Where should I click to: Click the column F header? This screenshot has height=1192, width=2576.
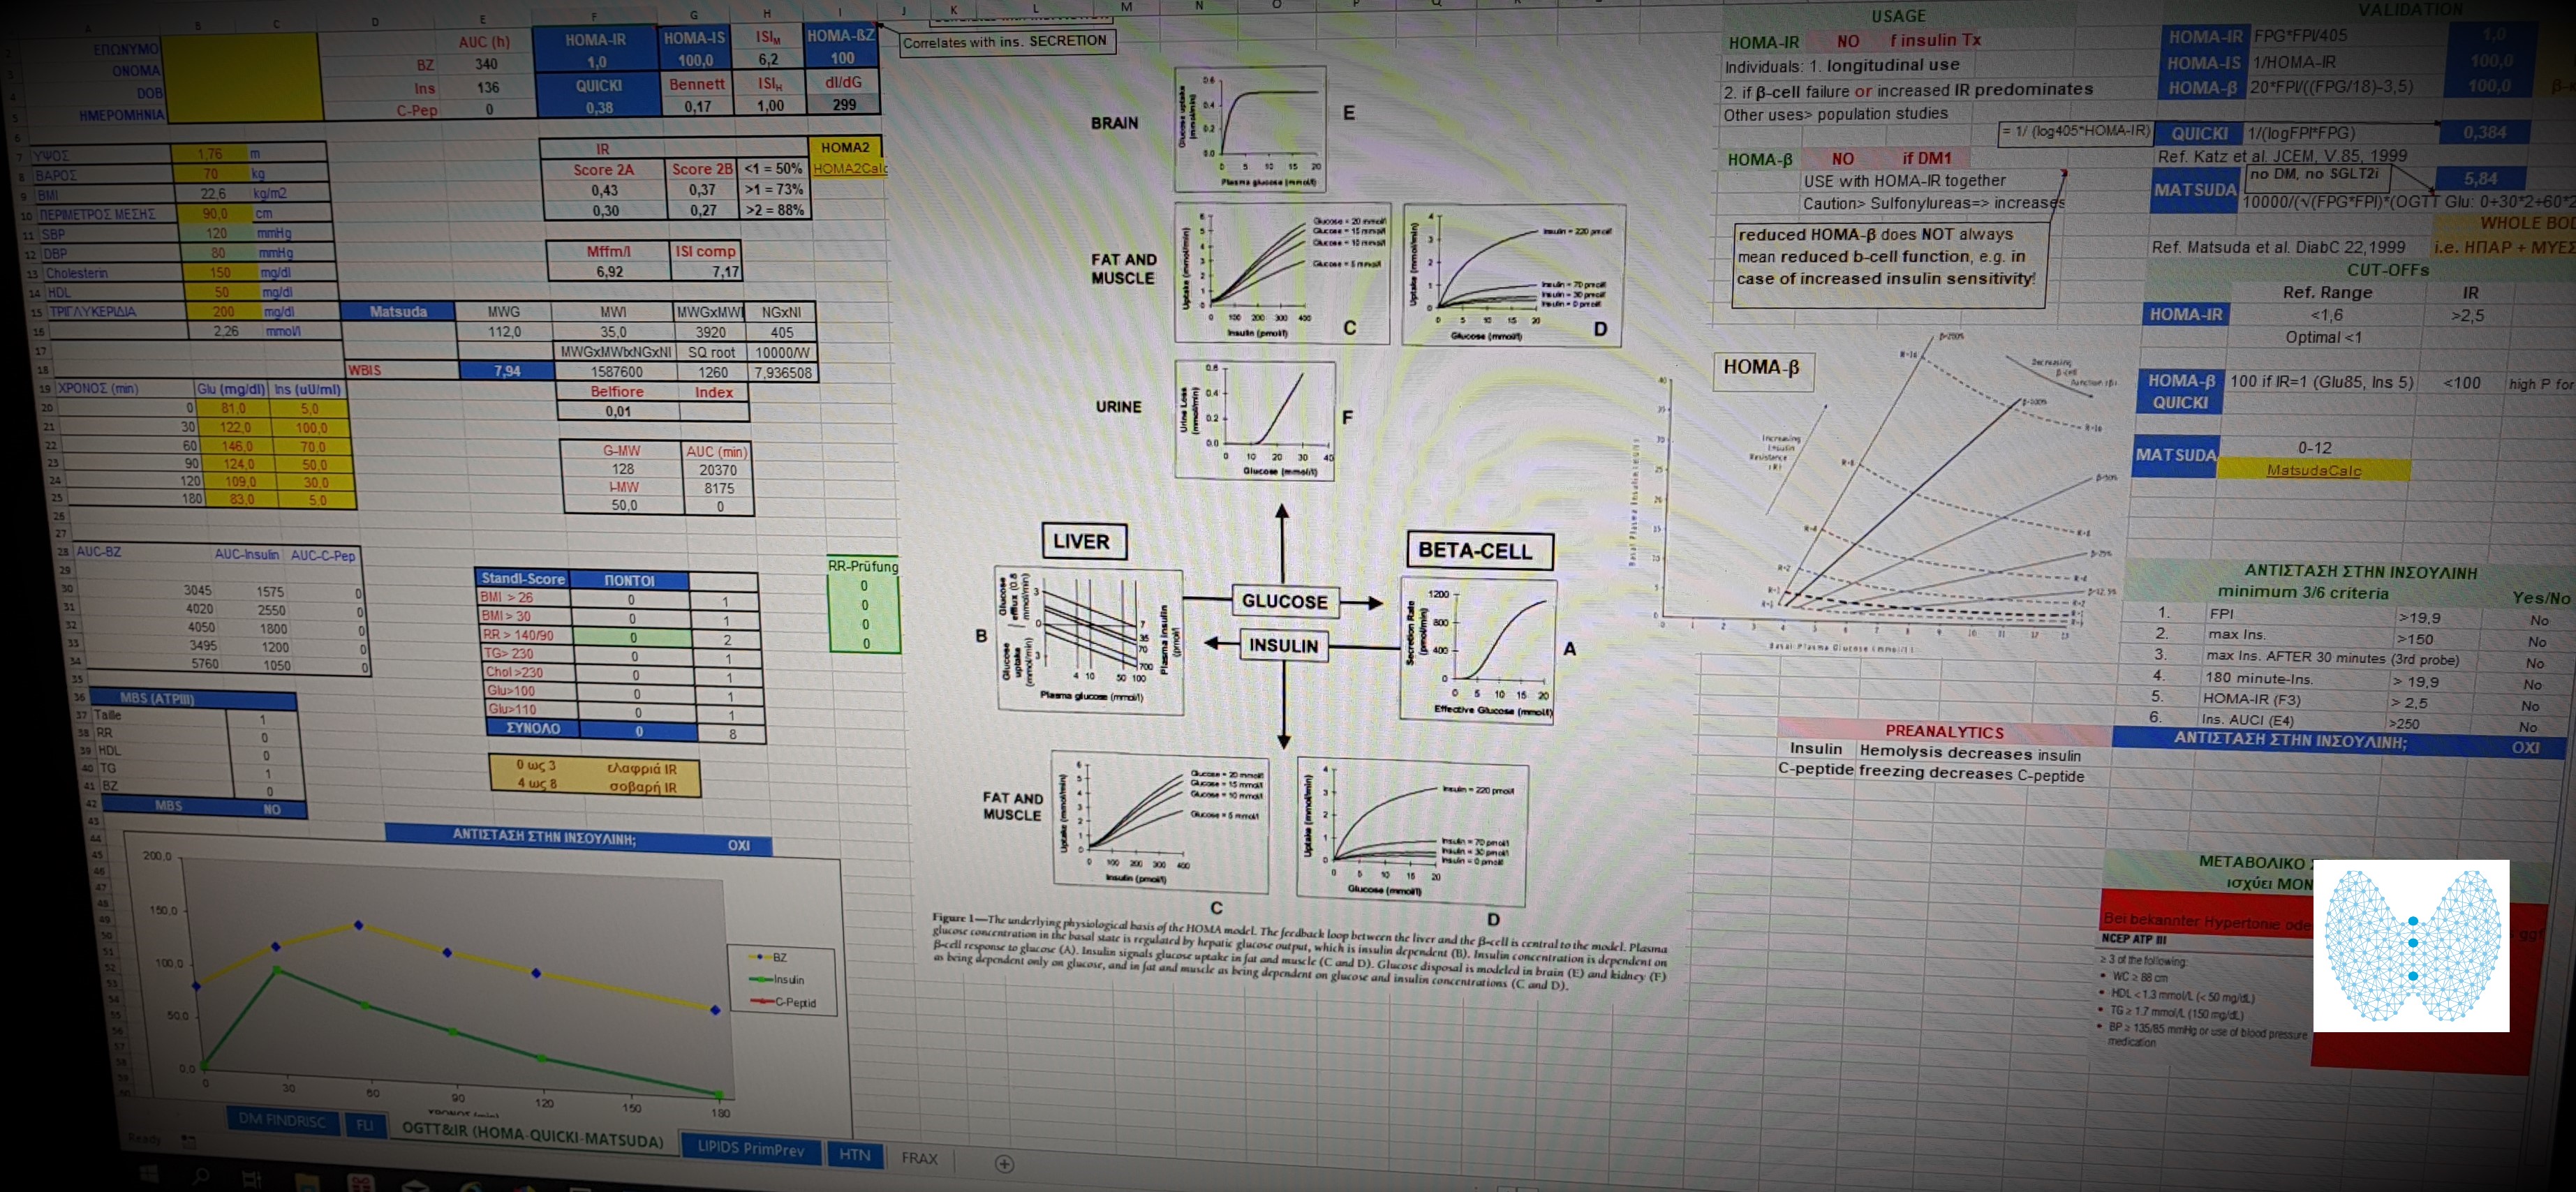point(595,16)
